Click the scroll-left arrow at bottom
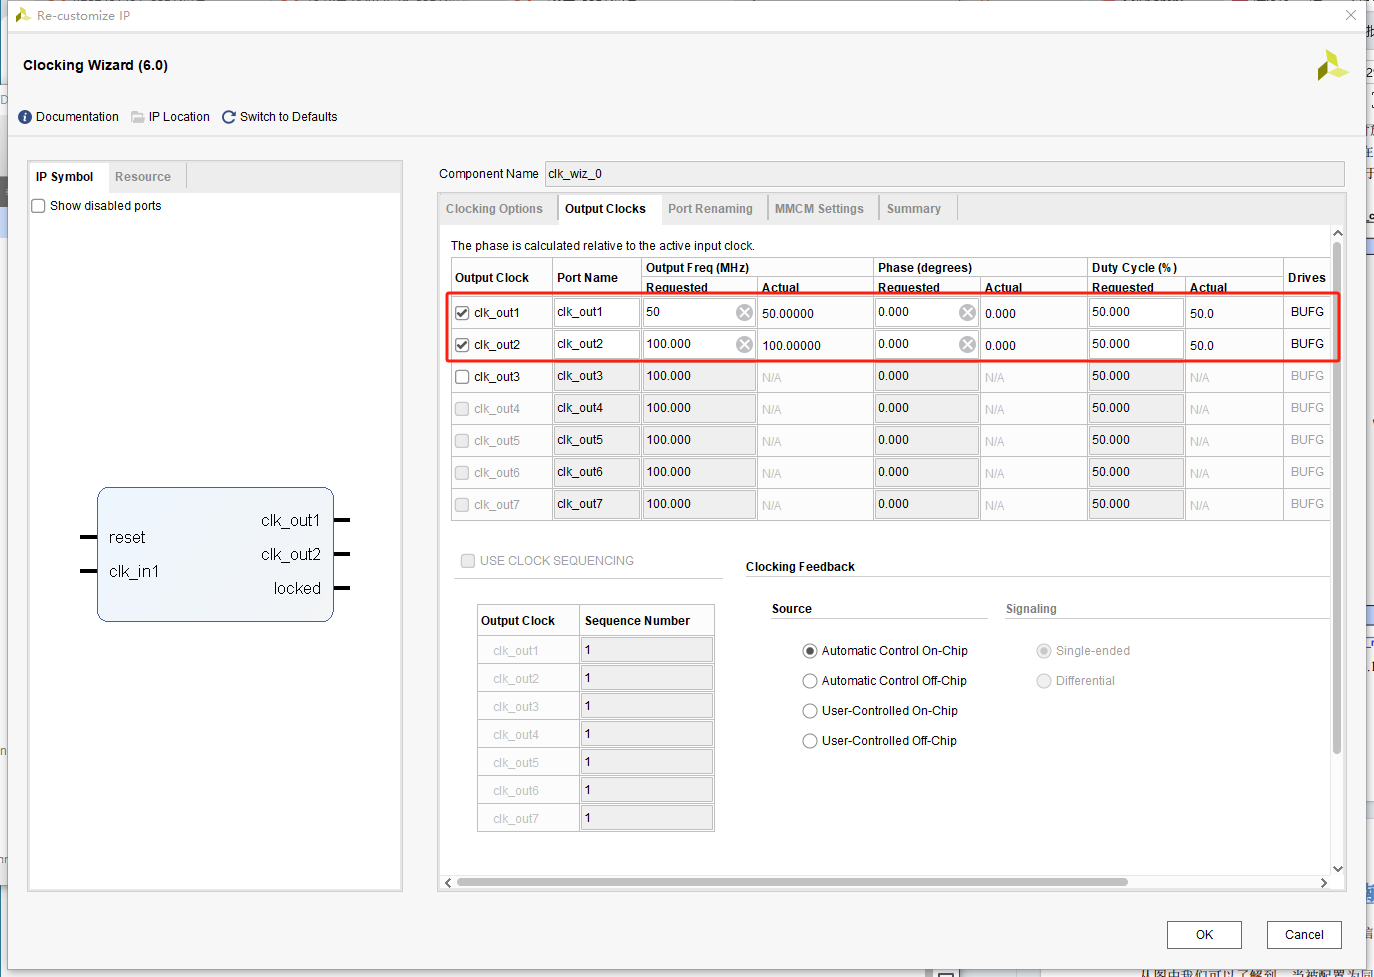 click(x=448, y=882)
